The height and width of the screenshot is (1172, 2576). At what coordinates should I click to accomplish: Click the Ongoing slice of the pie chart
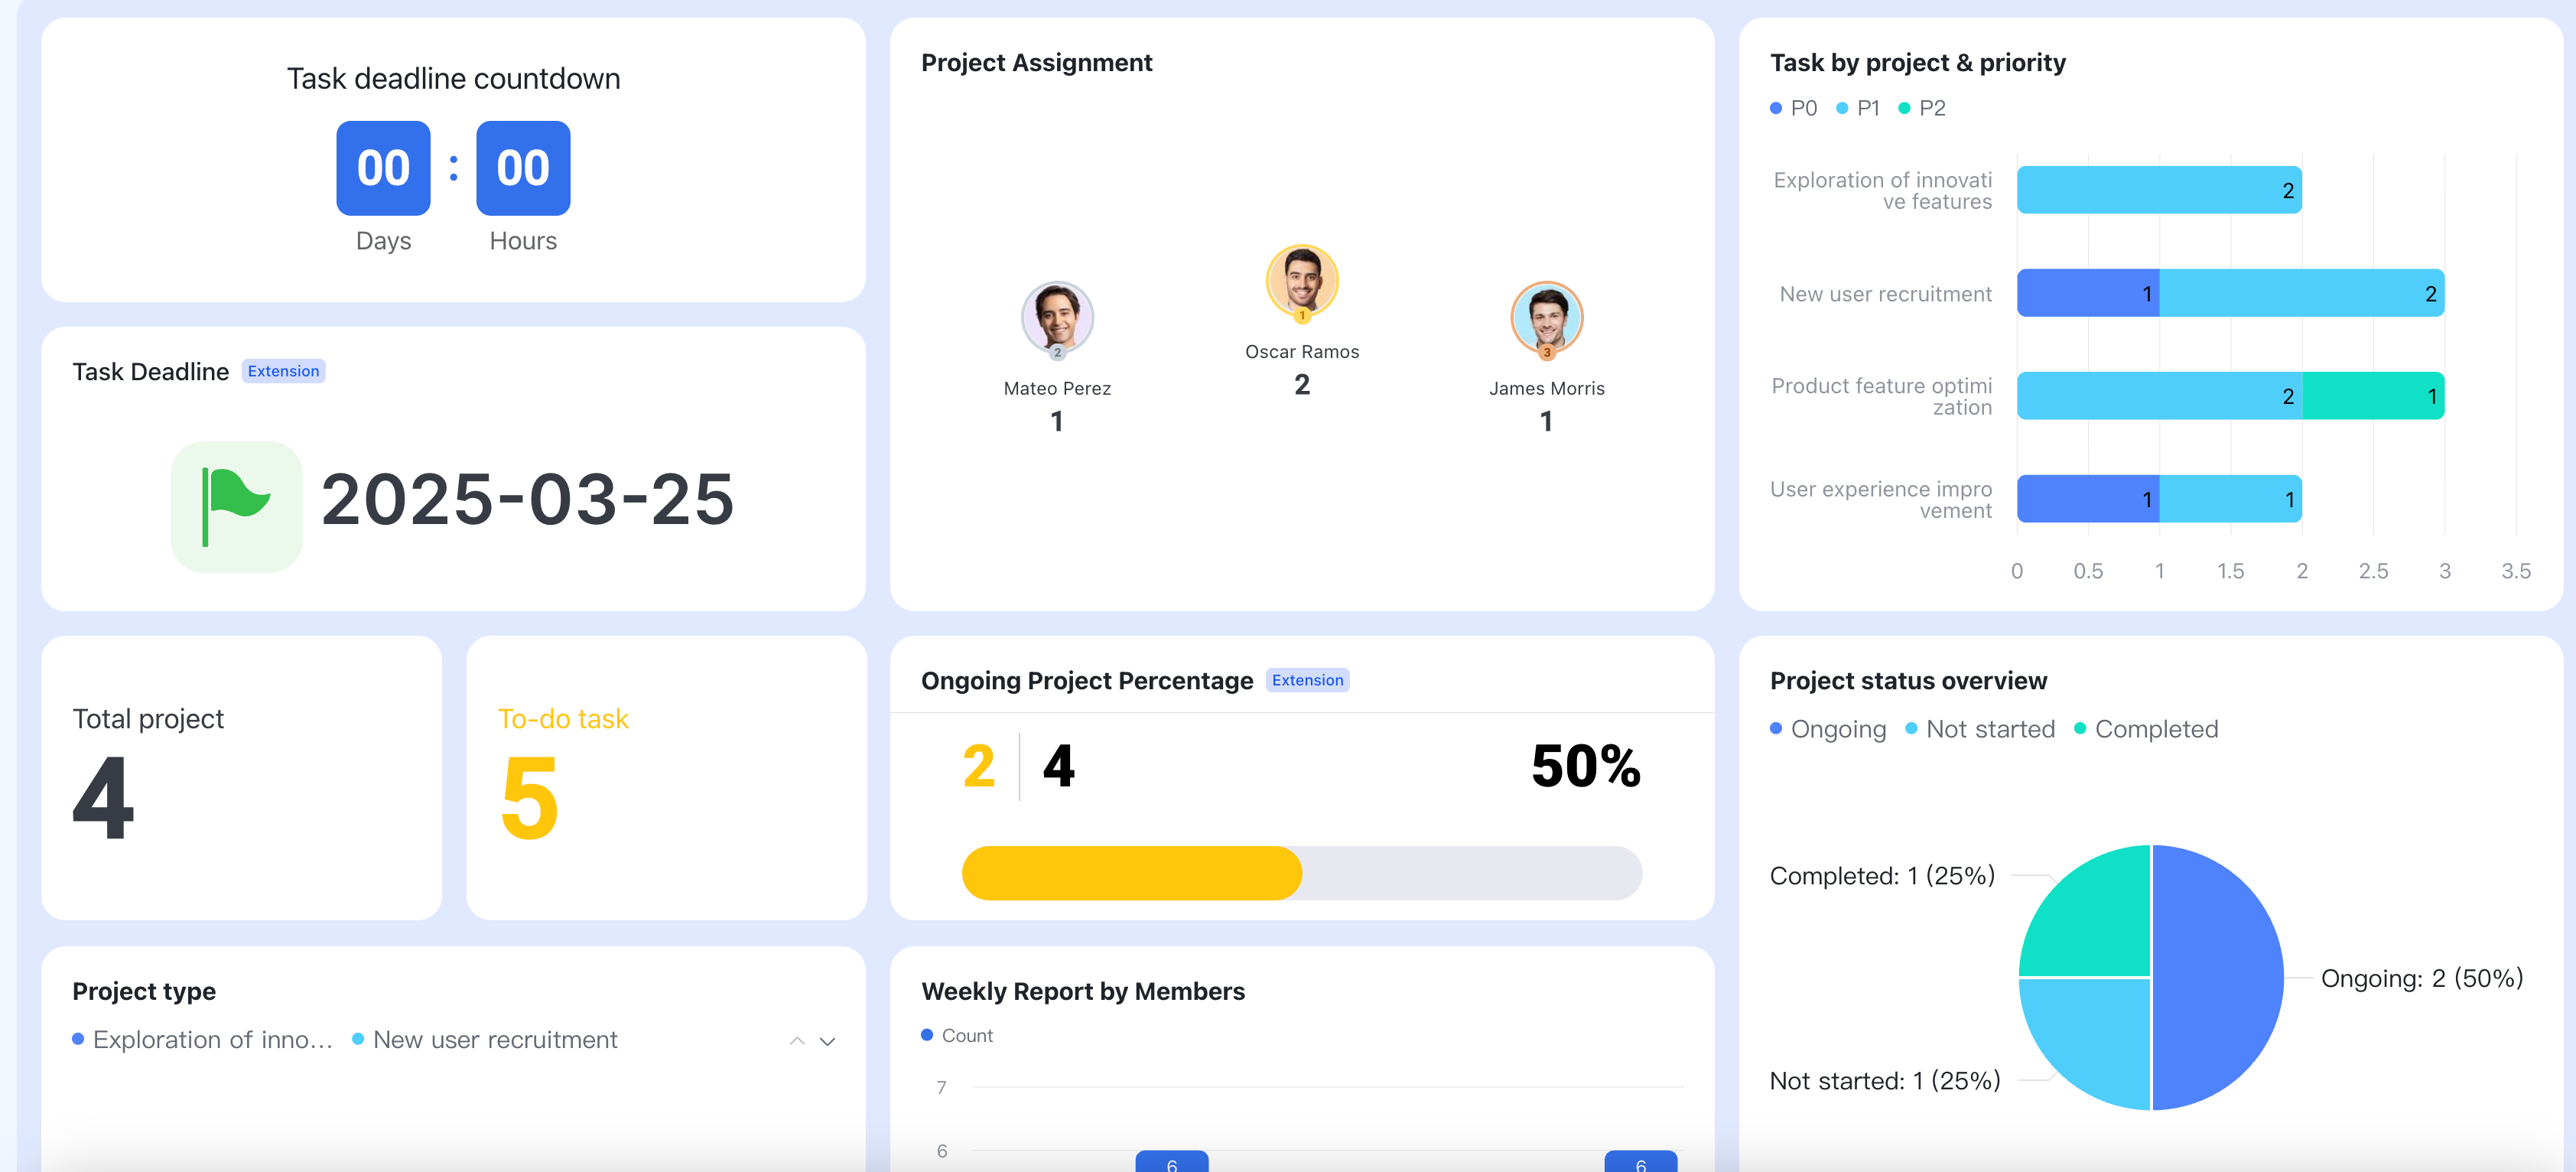point(2220,977)
